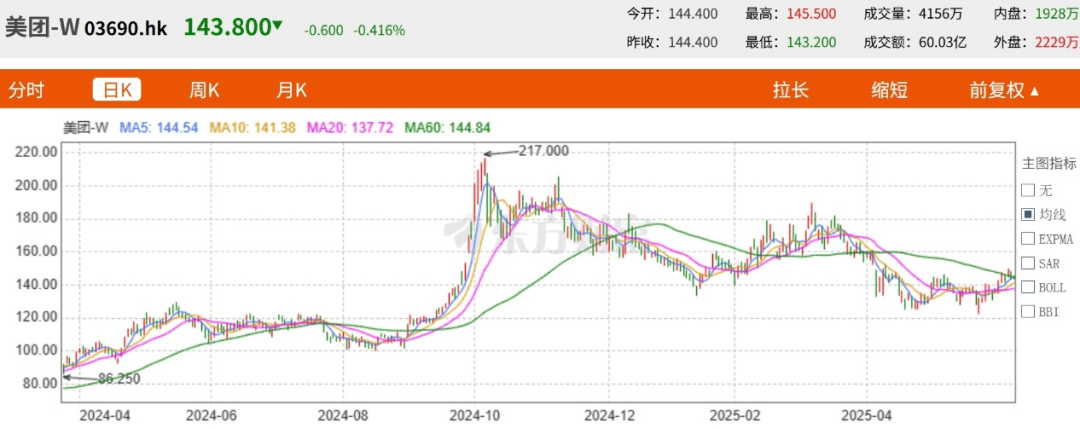Open the 周K weekly chart tab
Image resolution: width=1080 pixels, height=428 pixels.
coord(204,90)
